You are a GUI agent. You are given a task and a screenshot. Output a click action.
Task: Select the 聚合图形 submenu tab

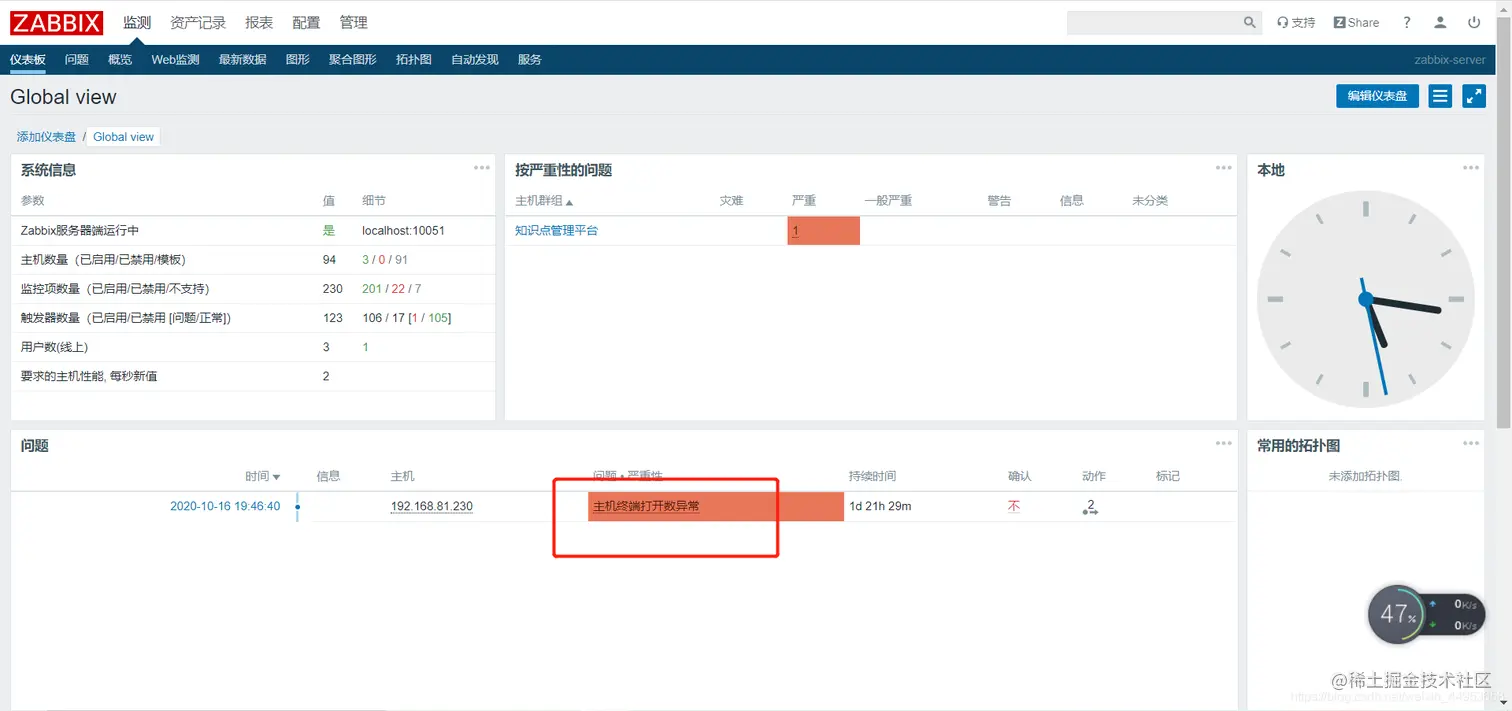(x=353, y=60)
